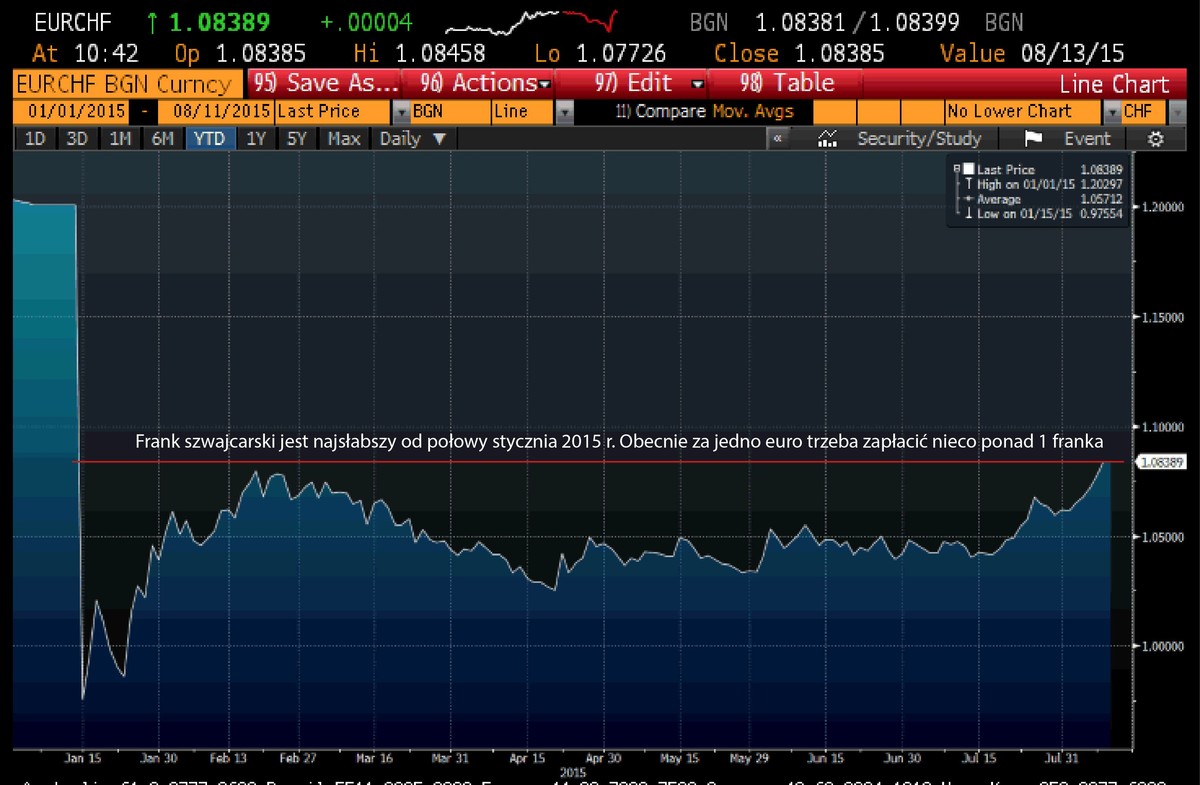Collapse the legend tree minus box
The width and height of the screenshot is (1200, 785).
point(957,169)
